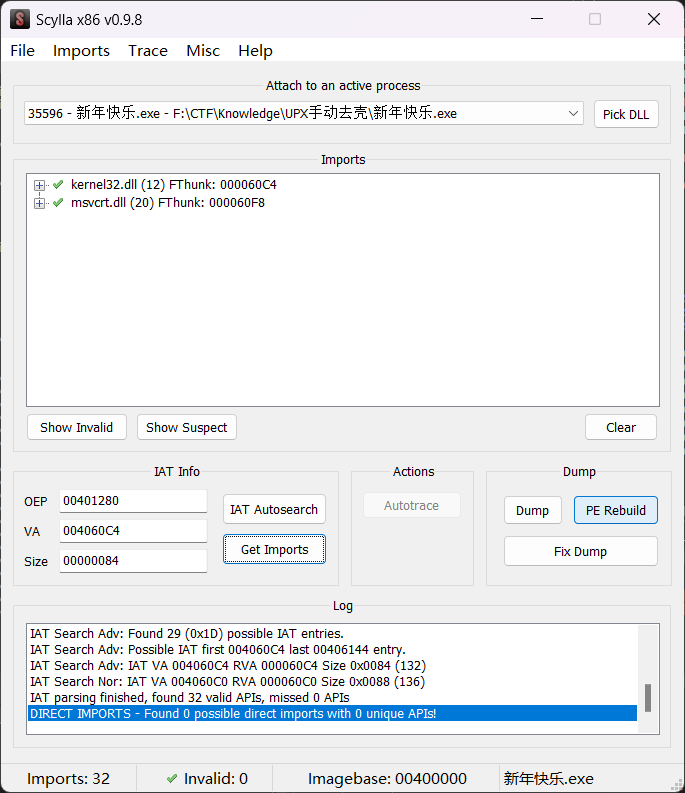Image resolution: width=685 pixels, height=793 pixels.
Task: Click green checkmark beside msvcrt.dll
Action: (58, 203)
